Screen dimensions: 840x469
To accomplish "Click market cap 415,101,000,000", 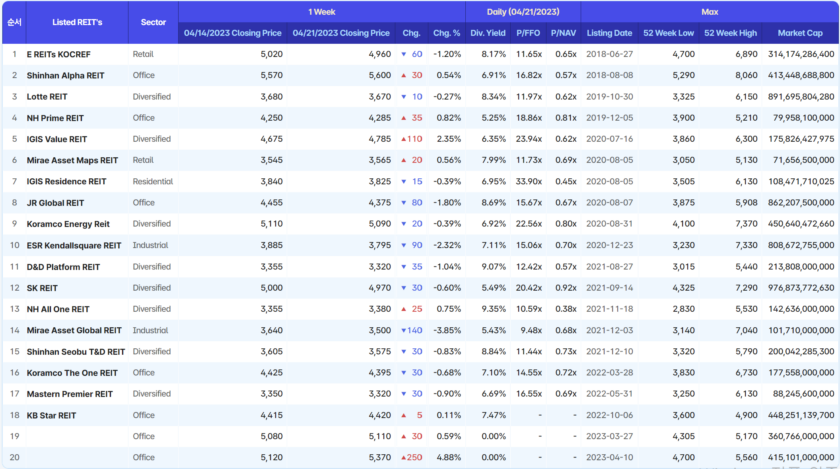I will [801, 457].
